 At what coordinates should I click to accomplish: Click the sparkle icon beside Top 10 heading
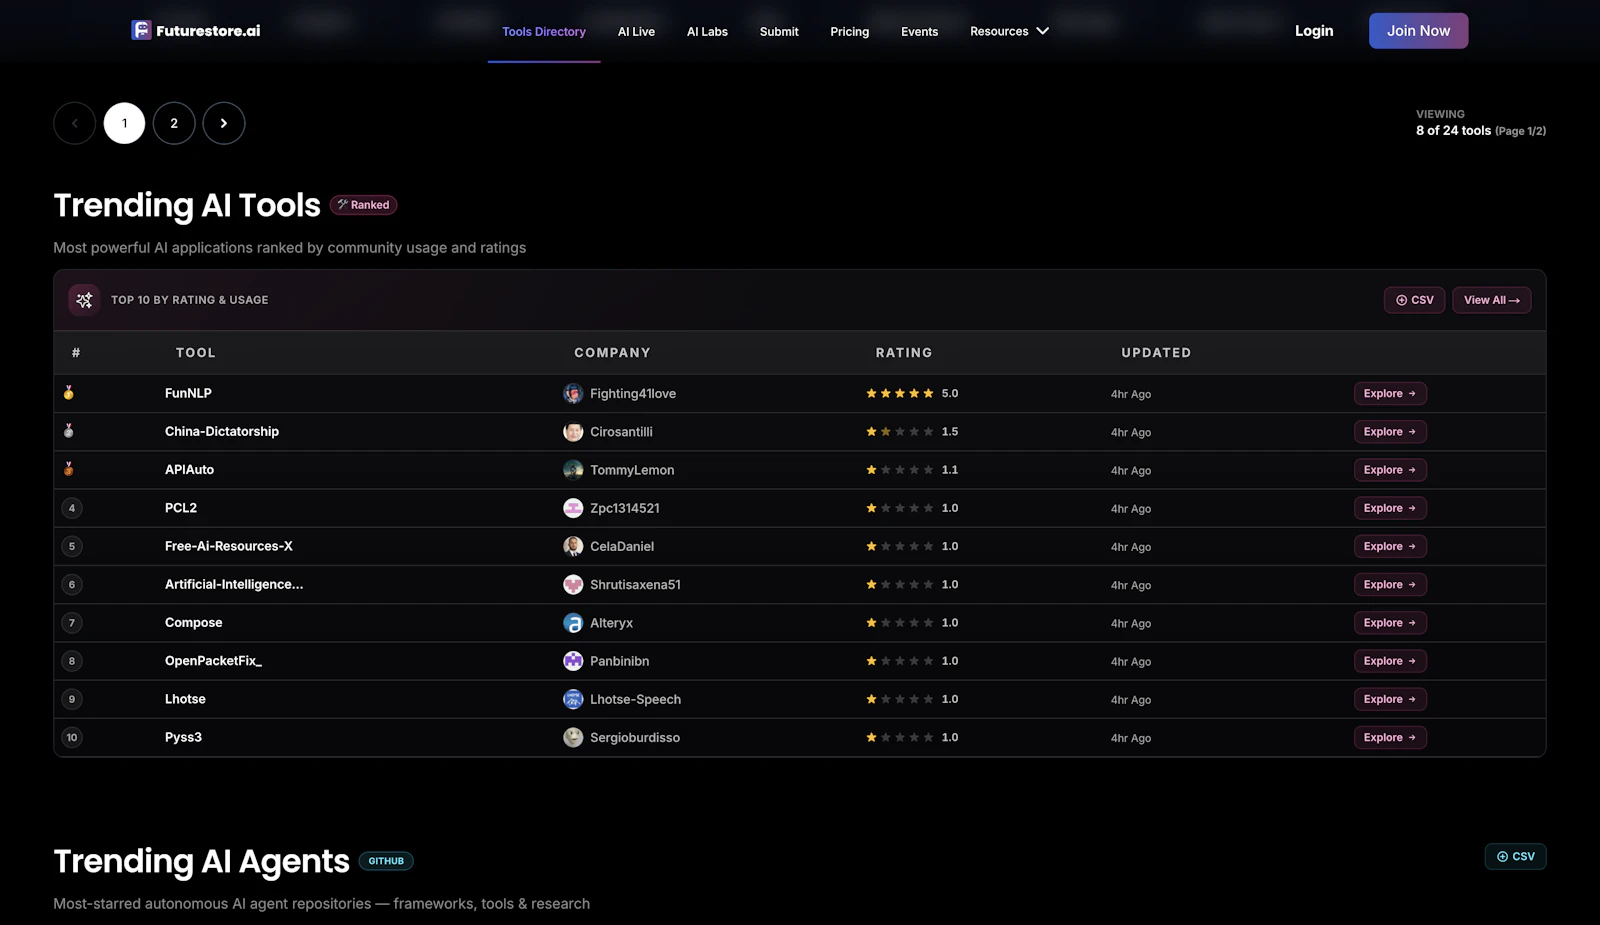coord(84,300)
